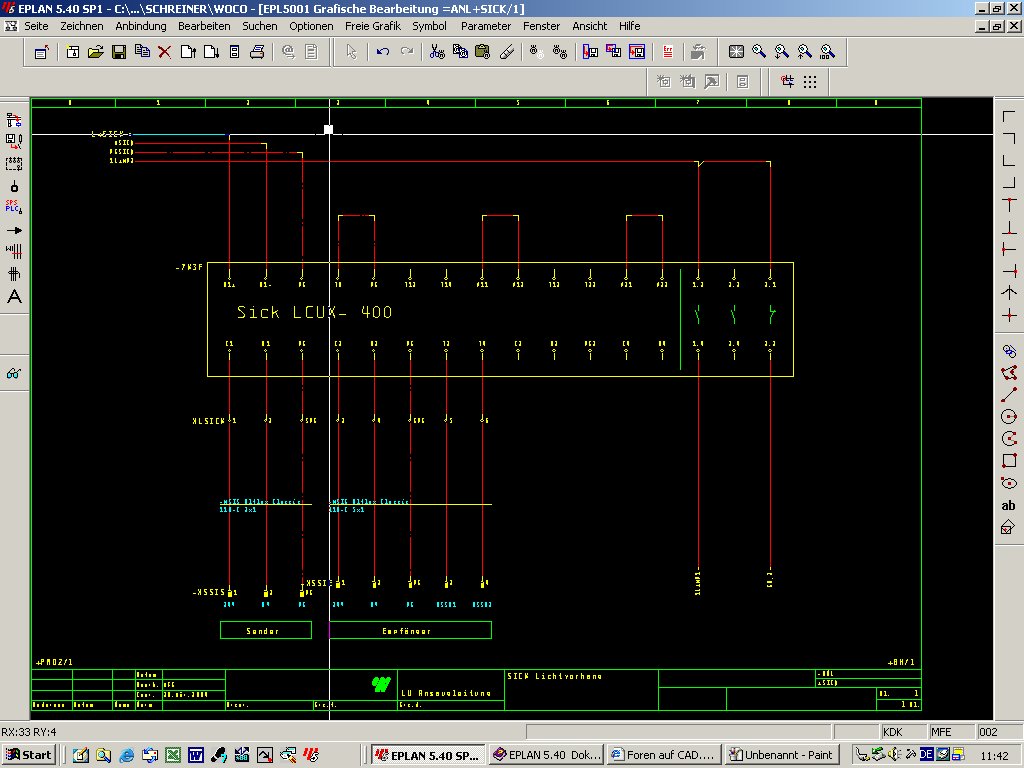Click the Windows Start button
Screen dimensions: 1024x768
(29, 755)
